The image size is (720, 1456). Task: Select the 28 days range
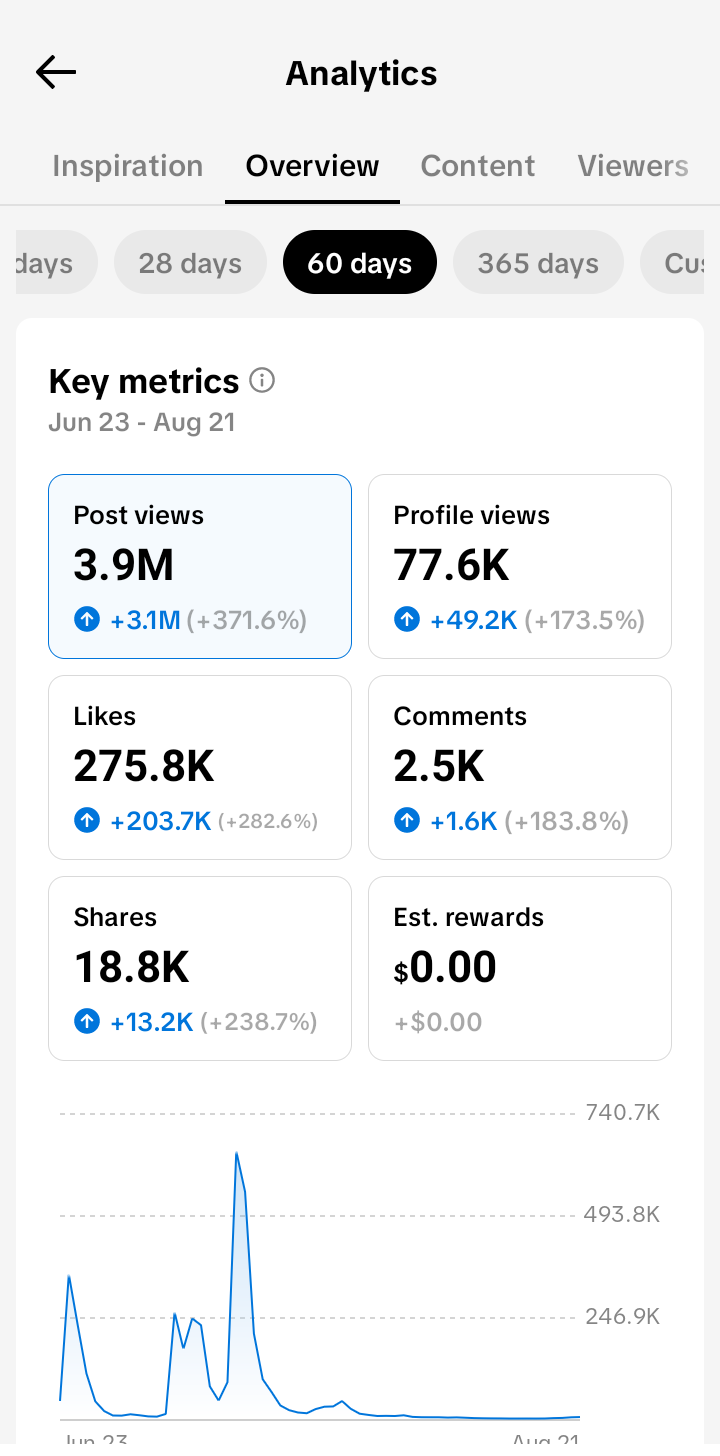(x=190, y=263)
